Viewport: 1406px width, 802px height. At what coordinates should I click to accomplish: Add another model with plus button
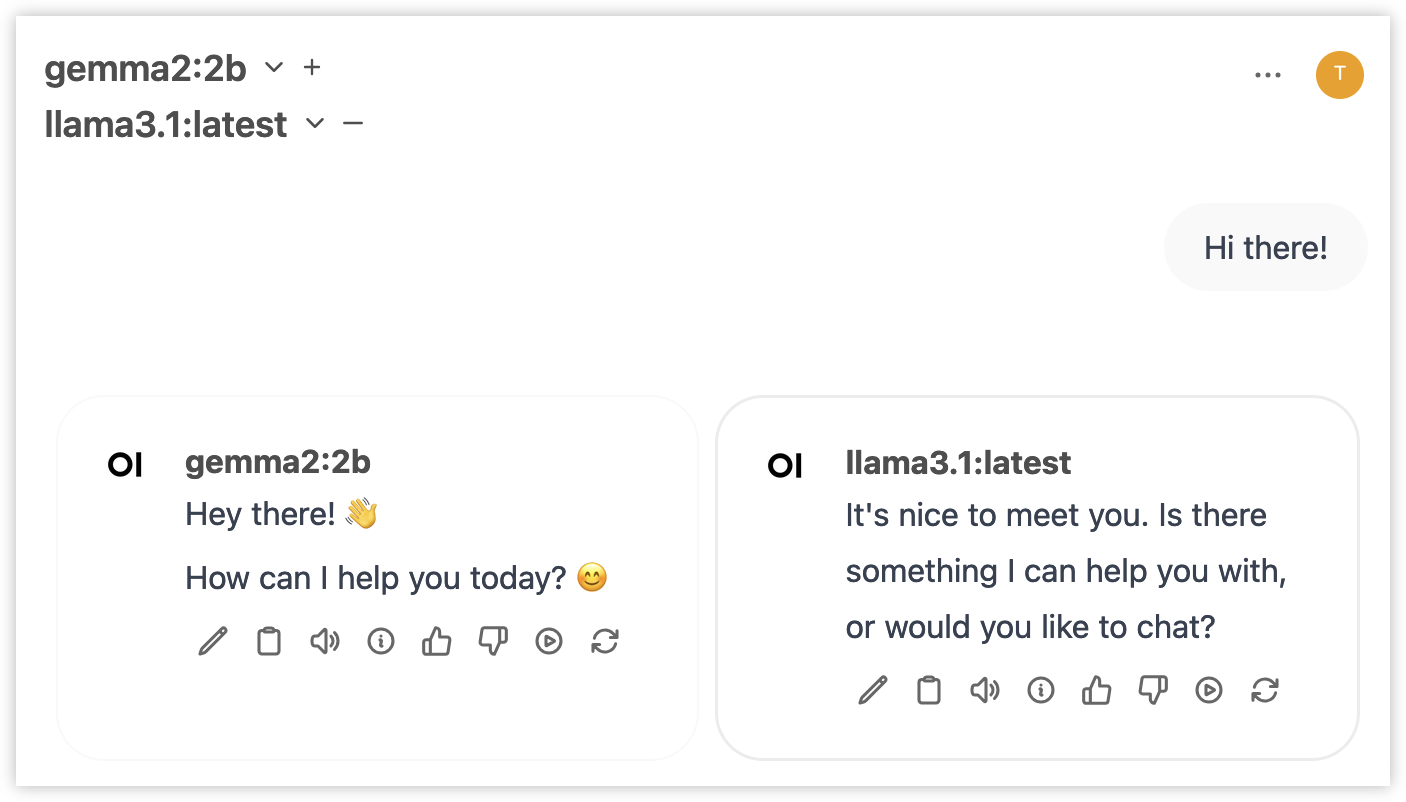pyautogui.click(x=312, y=67)
